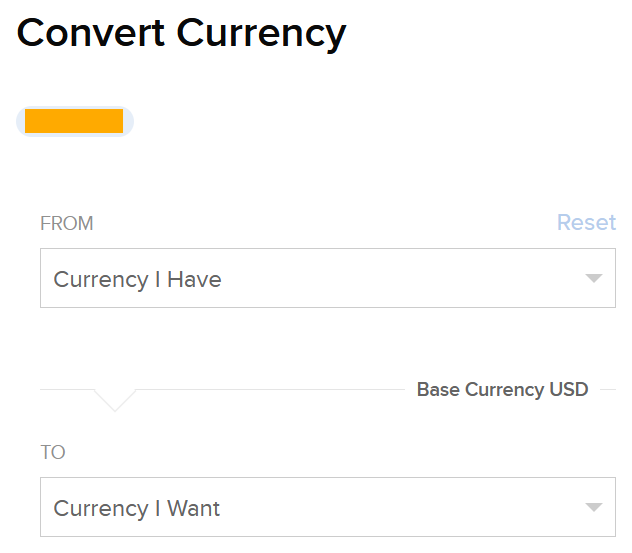Open the Currency I Have dropdown
This screenshot has height=553, width=632.
click(x=327, y=279)
